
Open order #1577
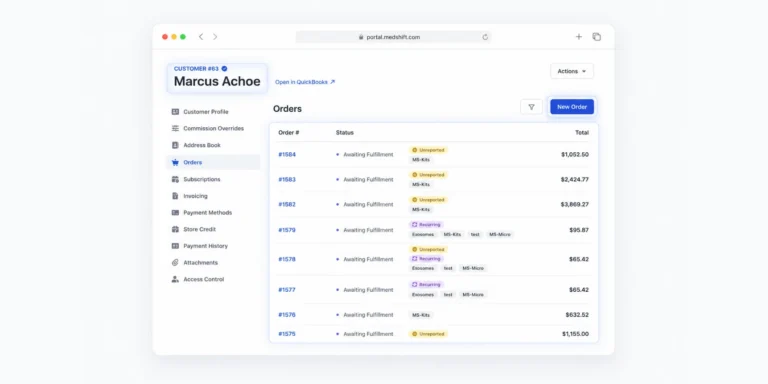(x=287, y=289)
